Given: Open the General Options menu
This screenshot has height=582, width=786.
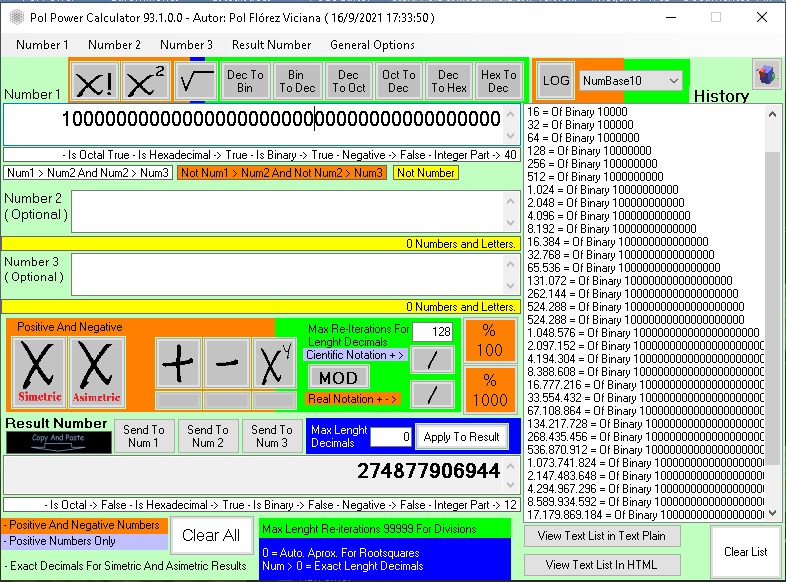Looking at the screenshot, I should [x=372, y=45].
